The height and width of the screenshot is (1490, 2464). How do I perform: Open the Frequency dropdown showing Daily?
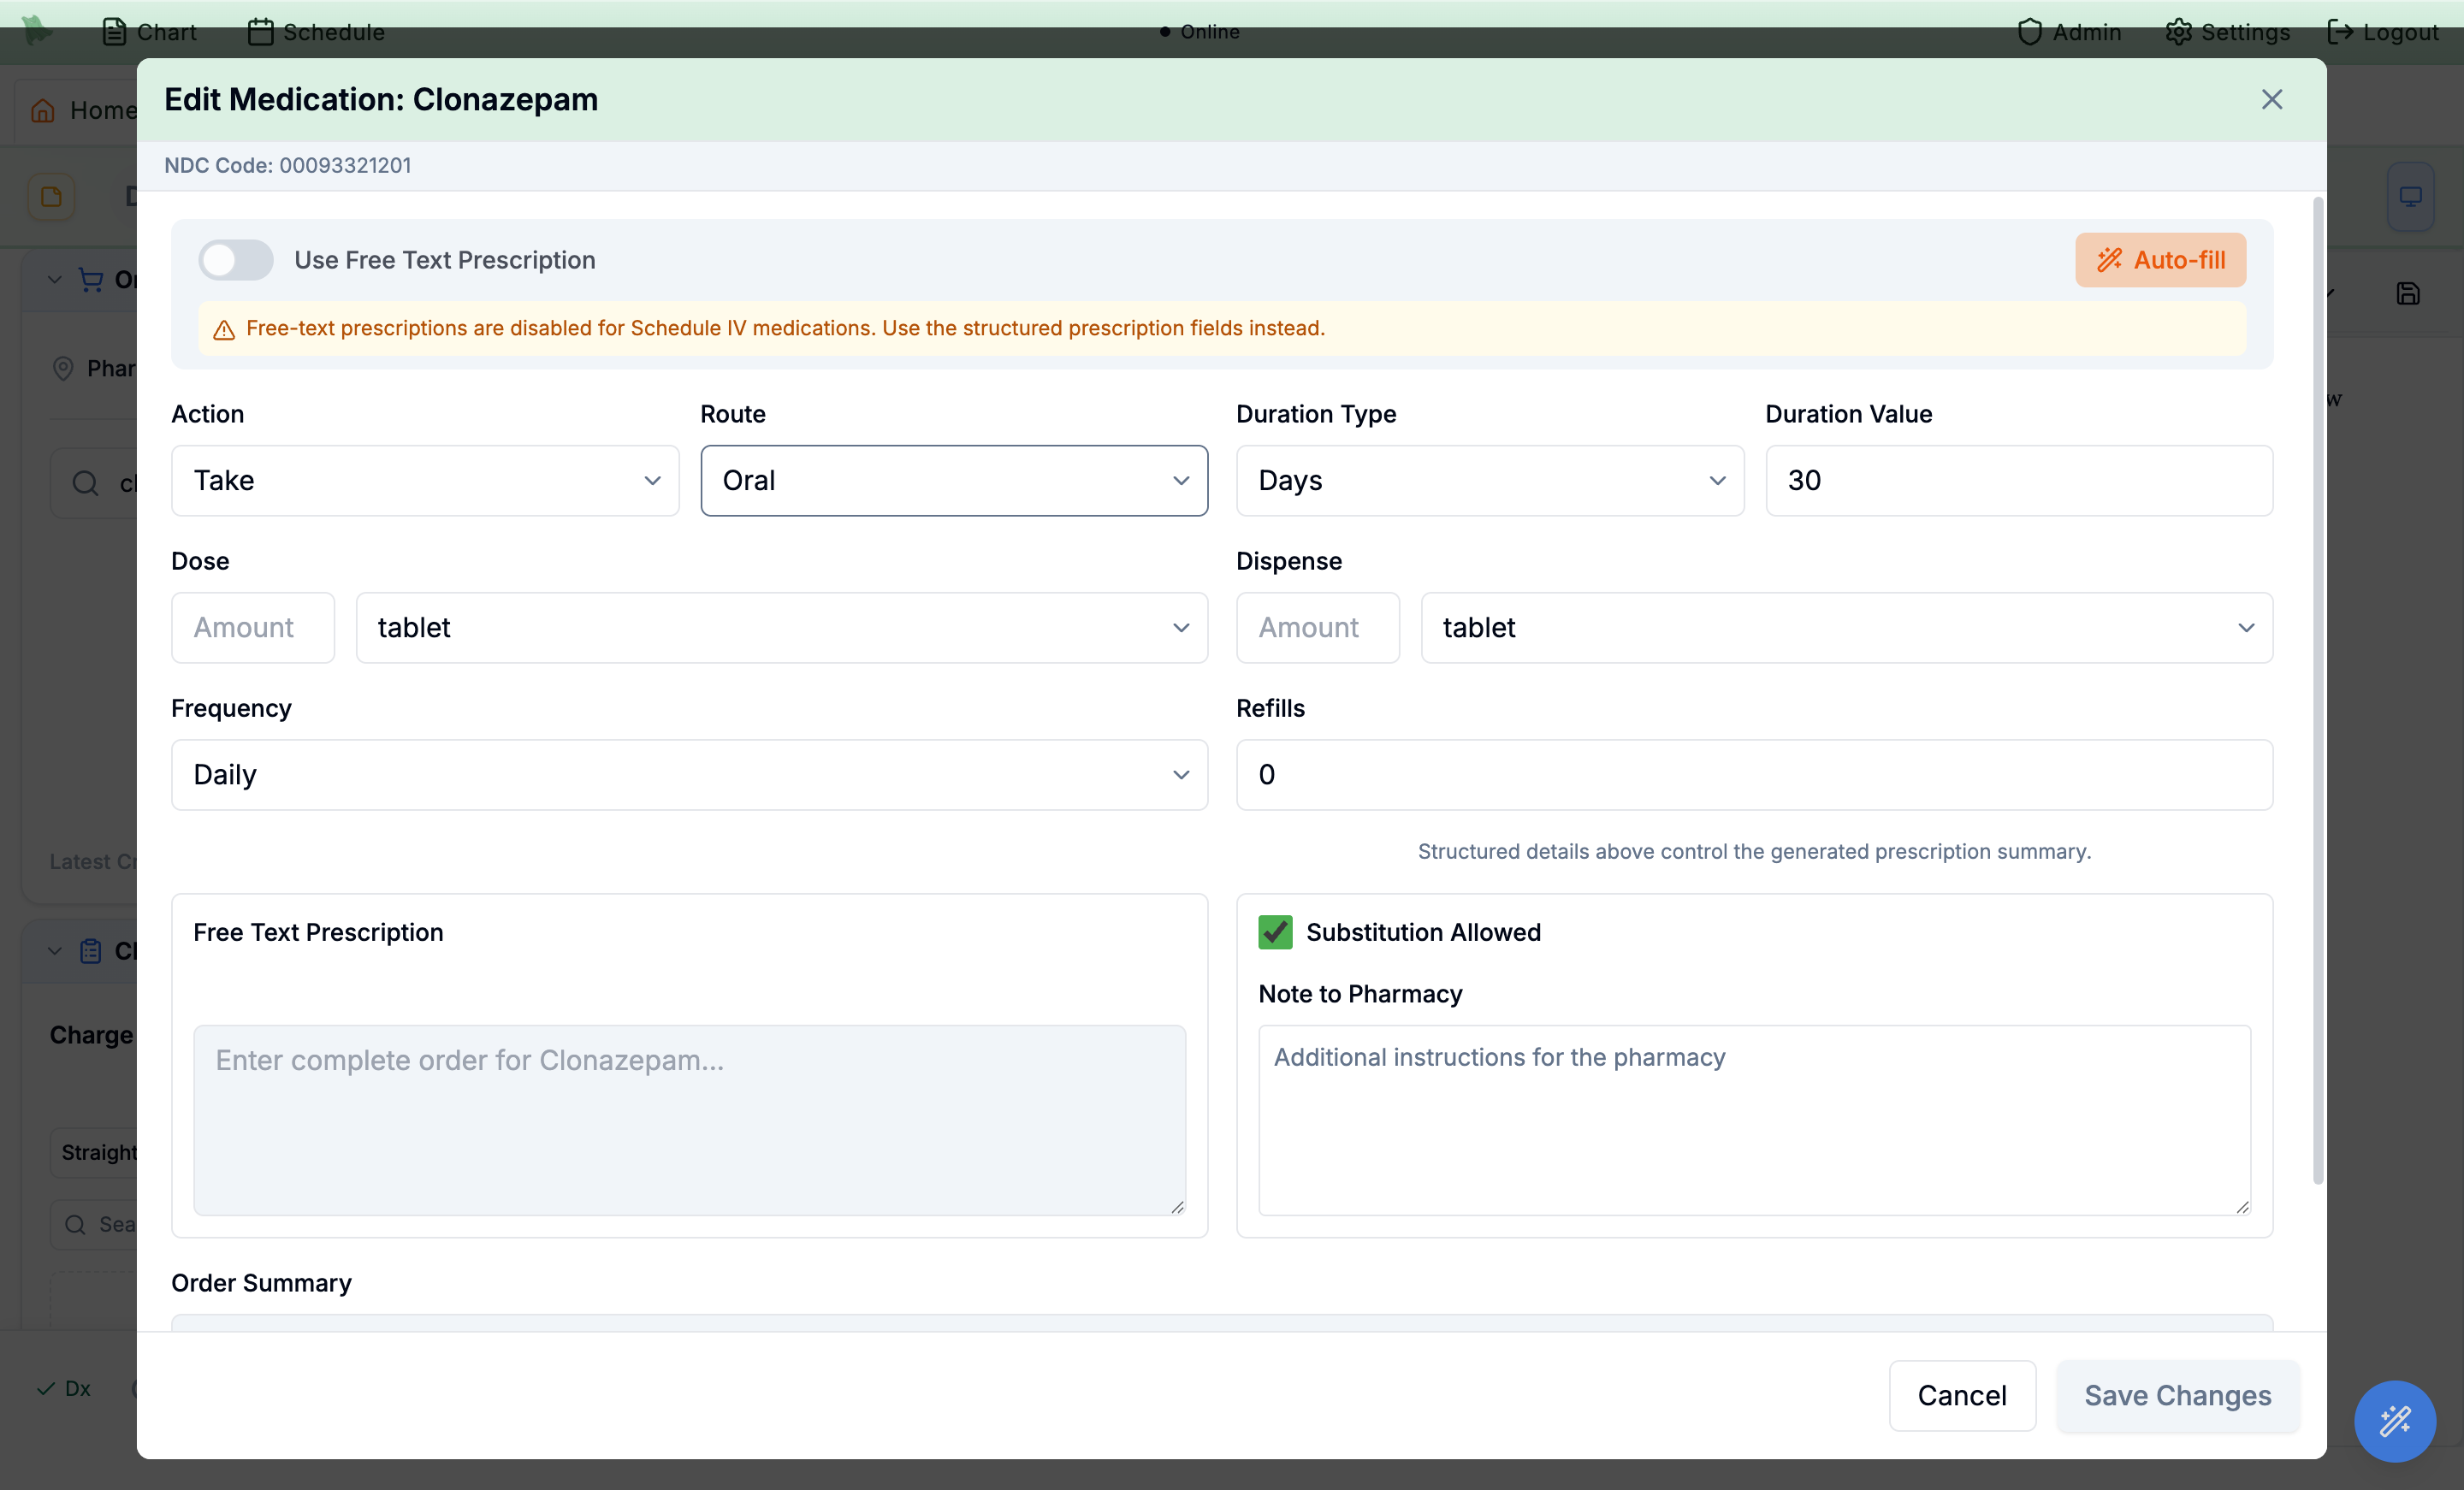(690, 775)
